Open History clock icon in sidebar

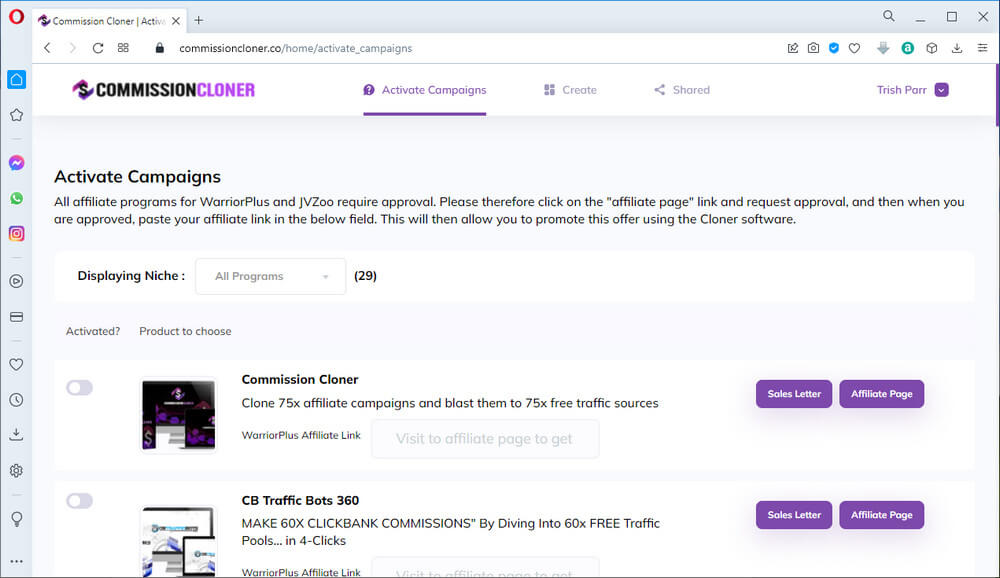pos(17,400)
